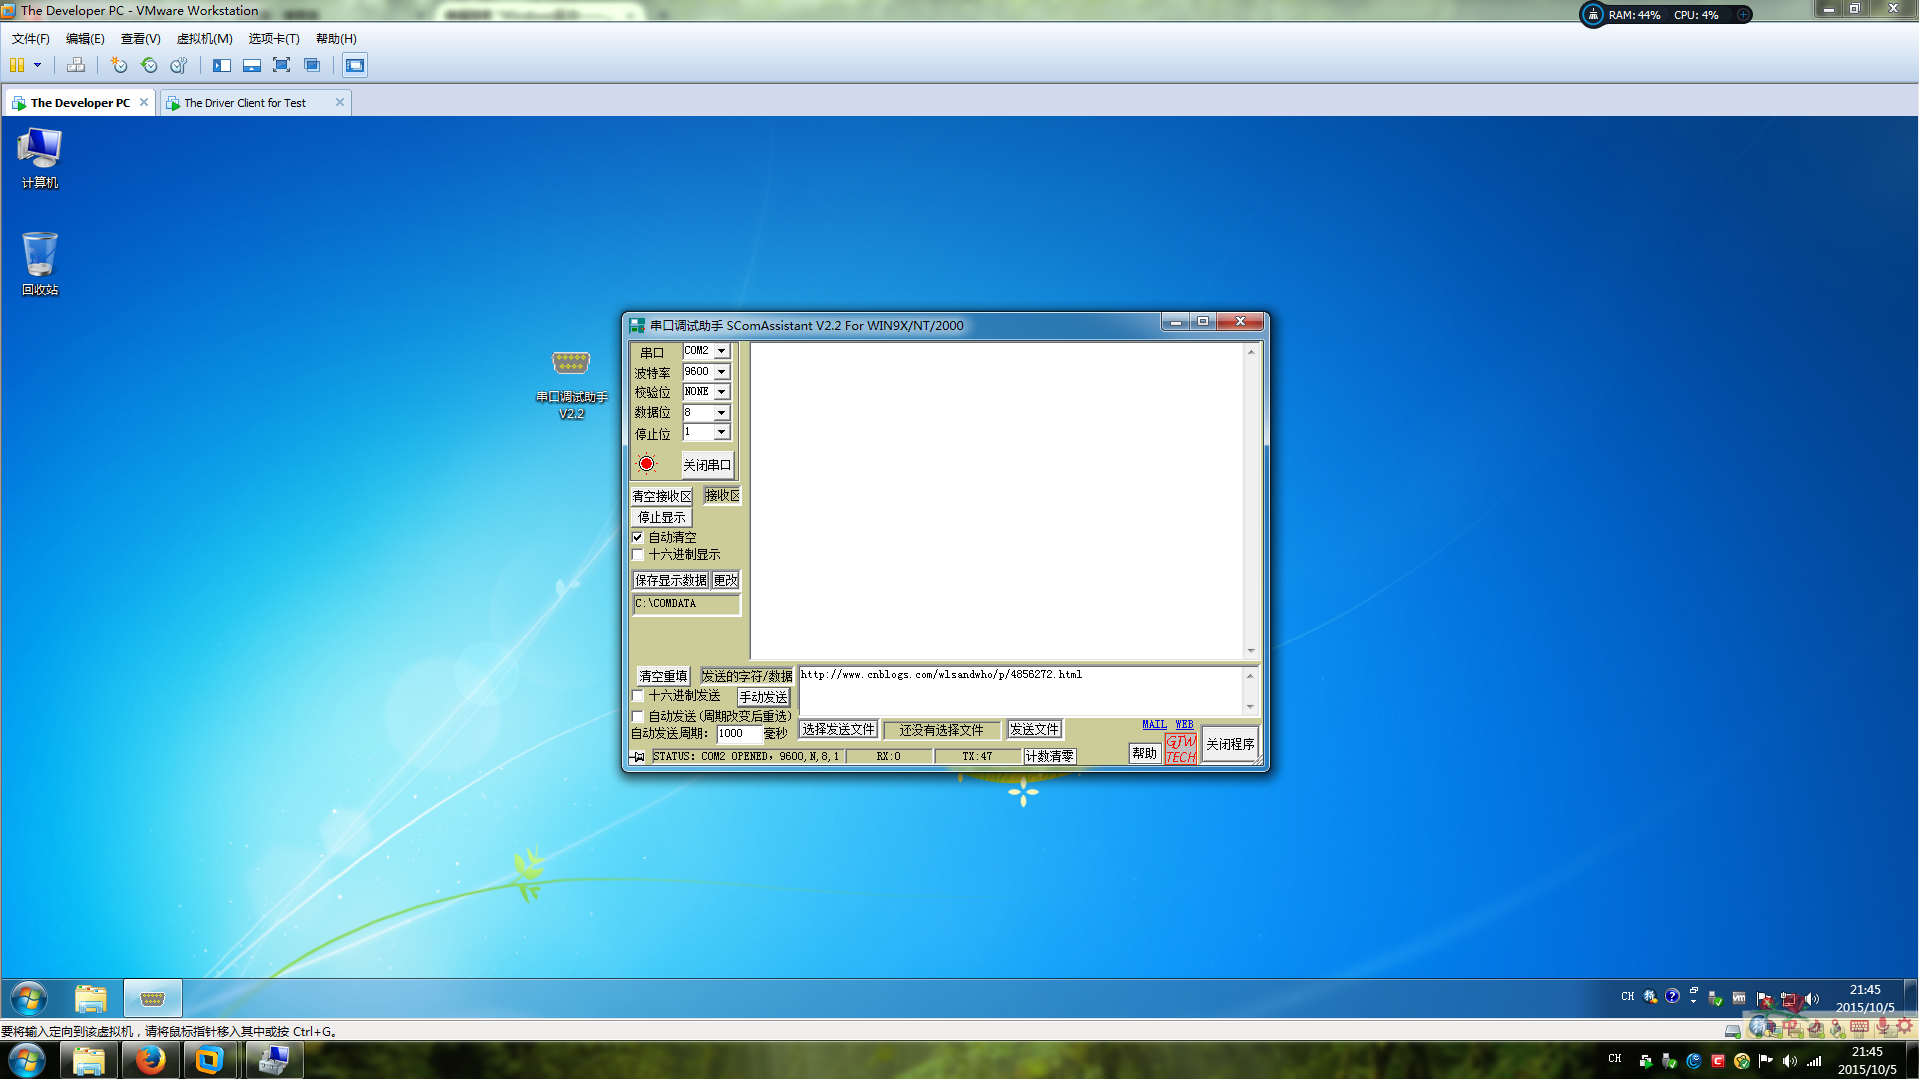Click inside the large receive text area
1919x1079 pixels.
pos(997,501)
